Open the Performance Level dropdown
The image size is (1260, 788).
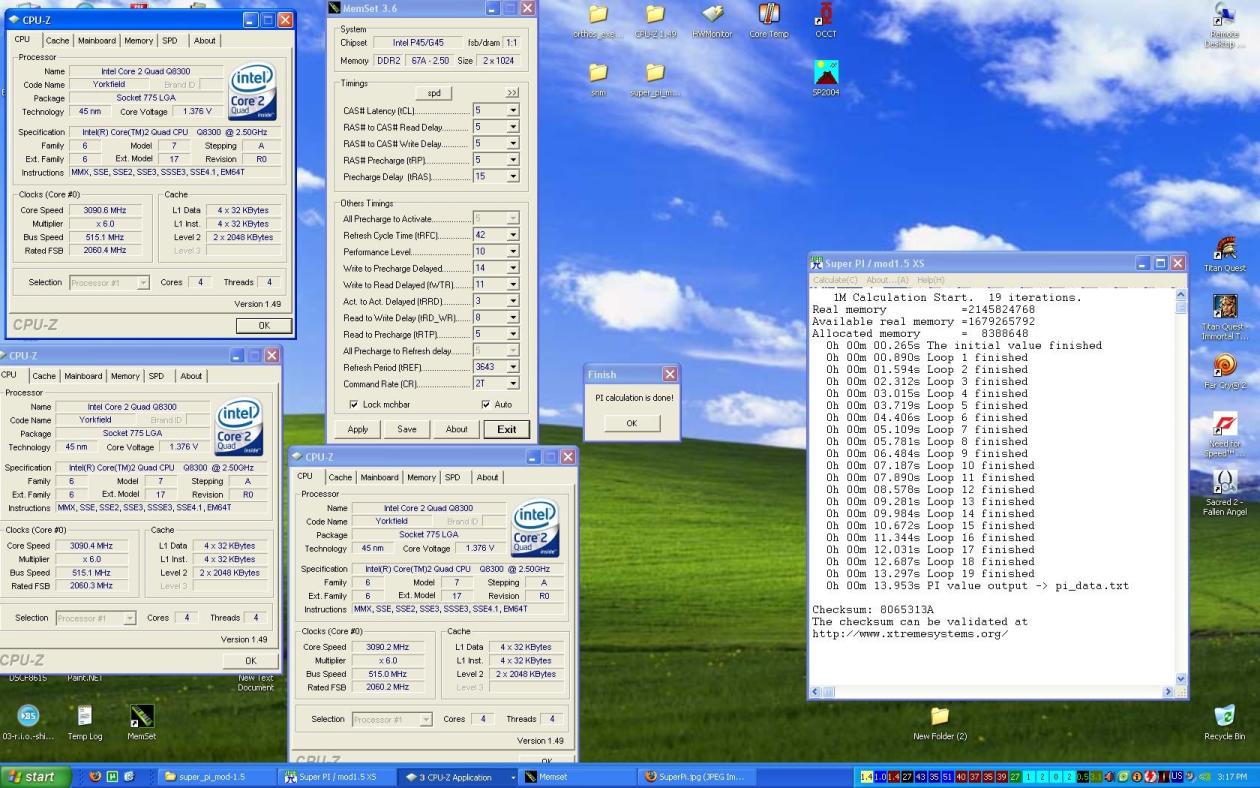click(513, 251)
